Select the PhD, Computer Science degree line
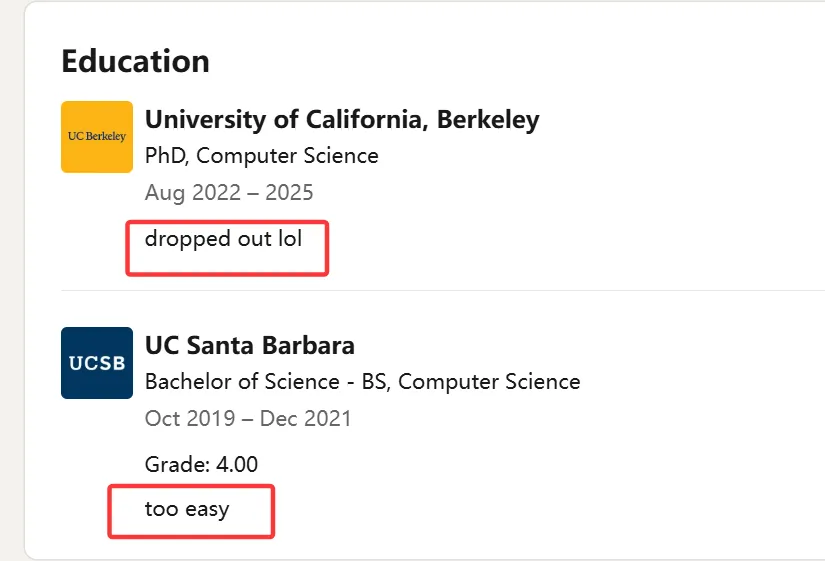Viewport: 825px width, 561px height. [x=262, y=156]
